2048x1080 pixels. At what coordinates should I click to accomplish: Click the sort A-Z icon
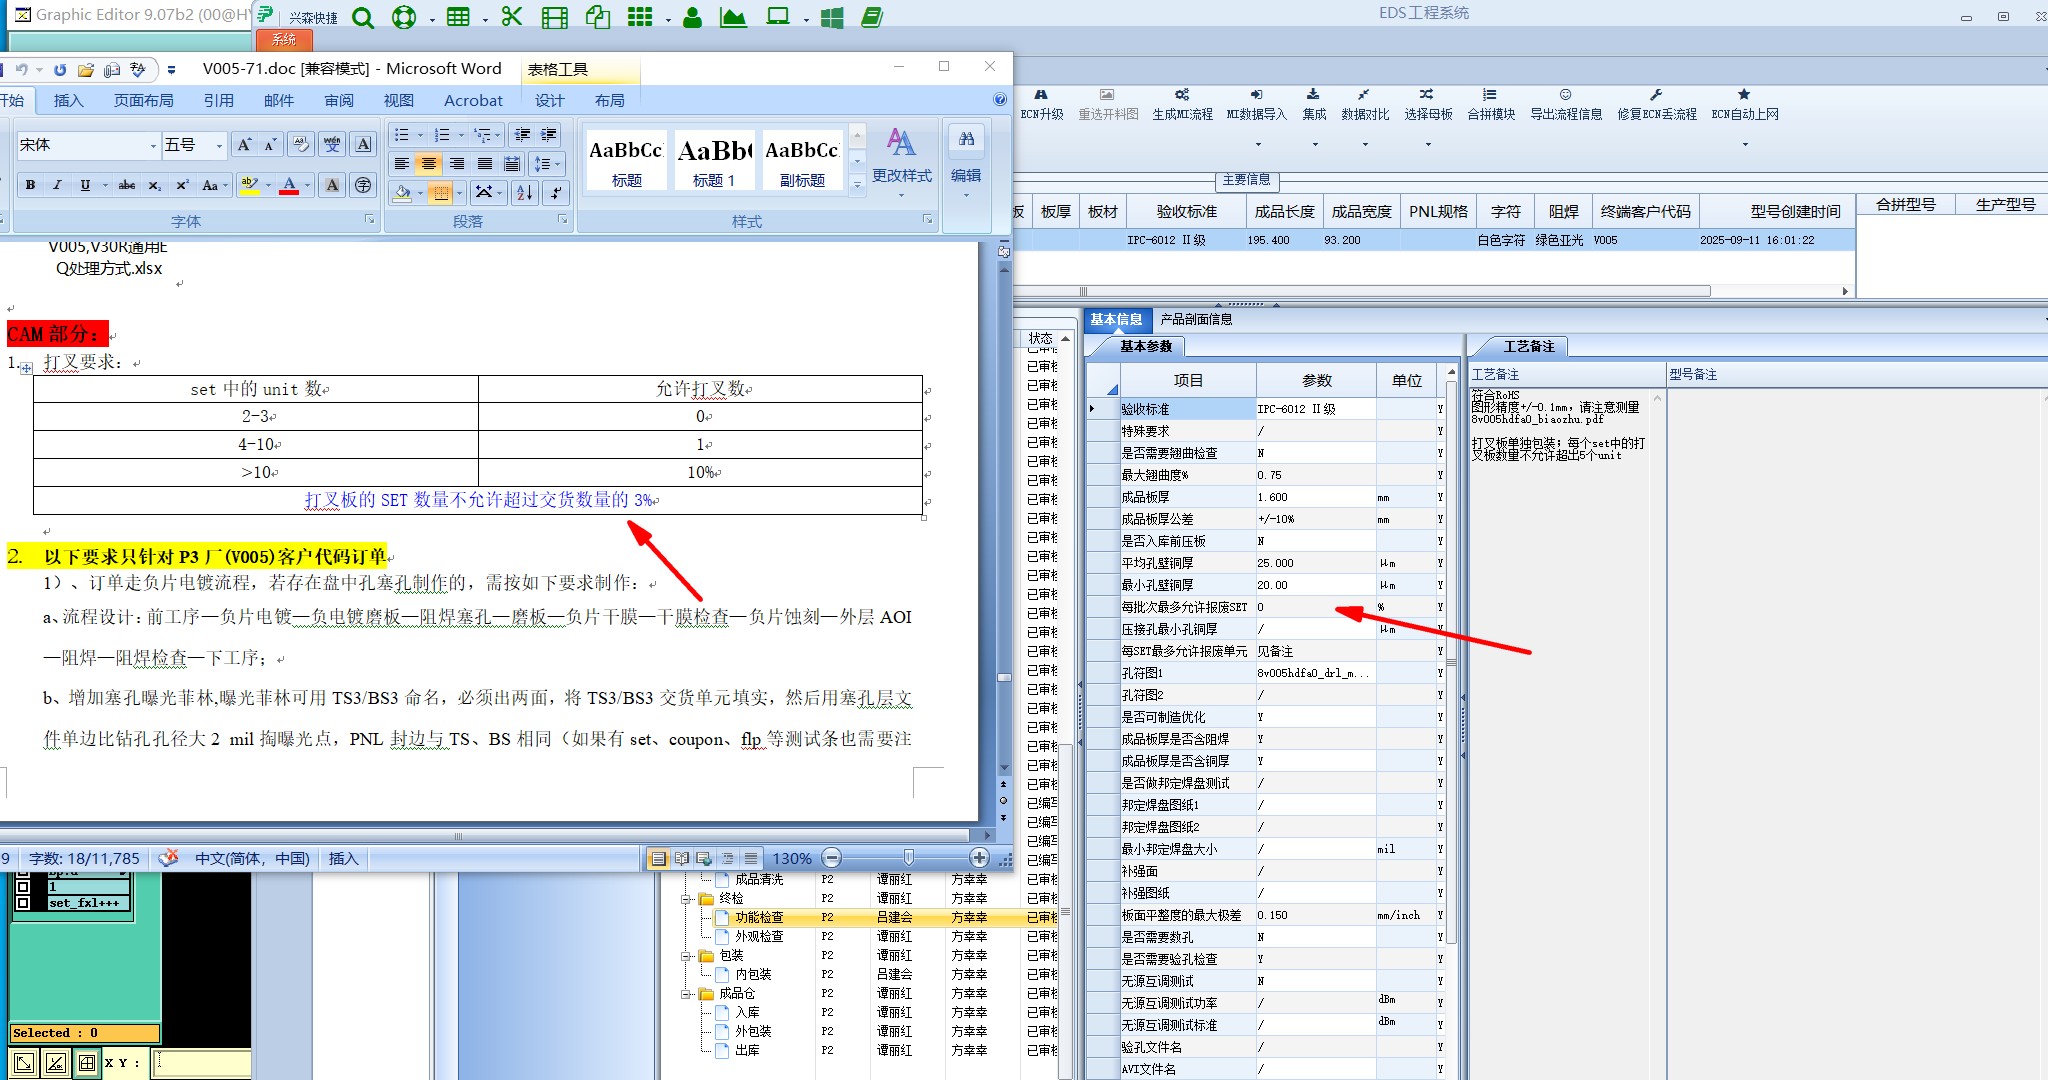coord(524,192)
